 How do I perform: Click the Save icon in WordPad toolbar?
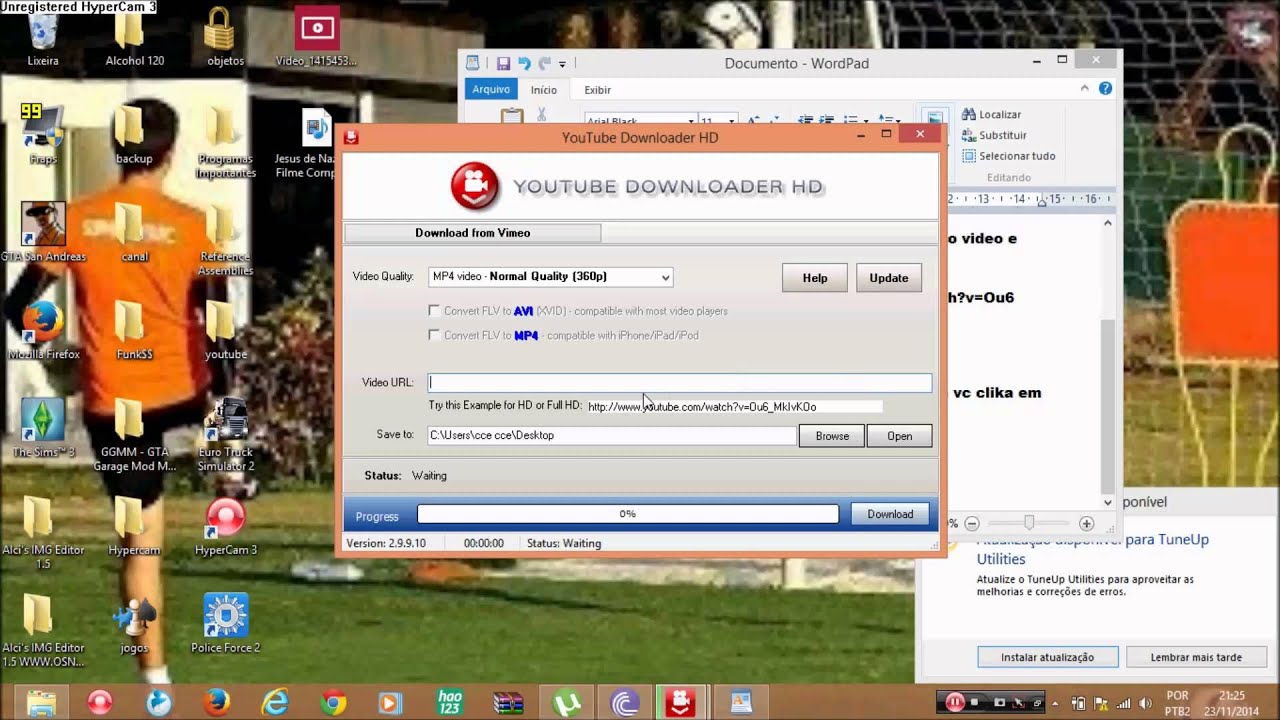pyautogui.click(x=503, y=63)
